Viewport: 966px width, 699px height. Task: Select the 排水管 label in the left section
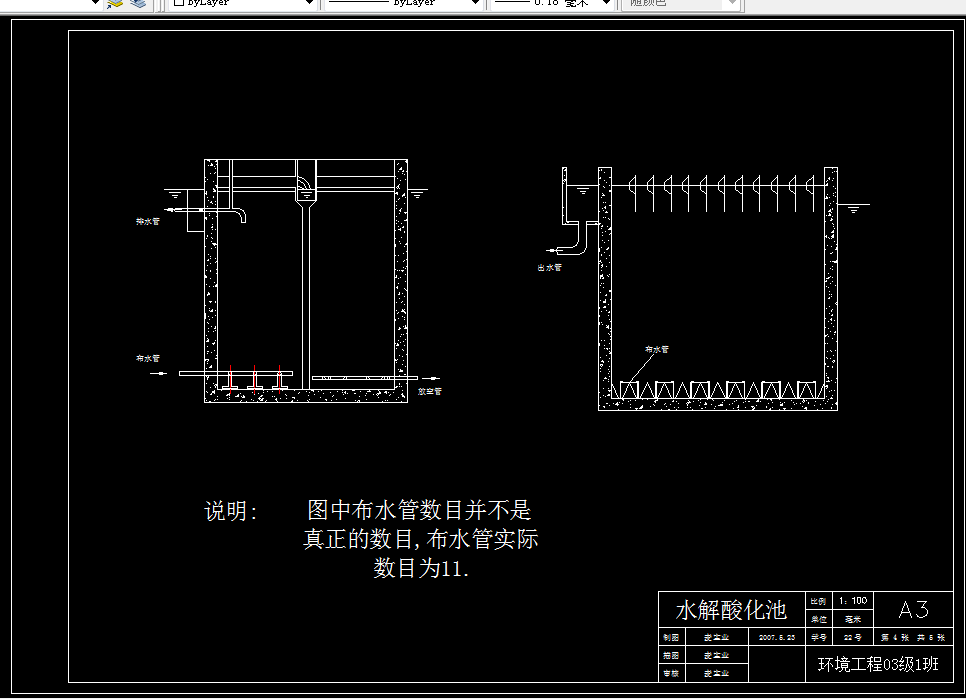click(x=148, y=221)
